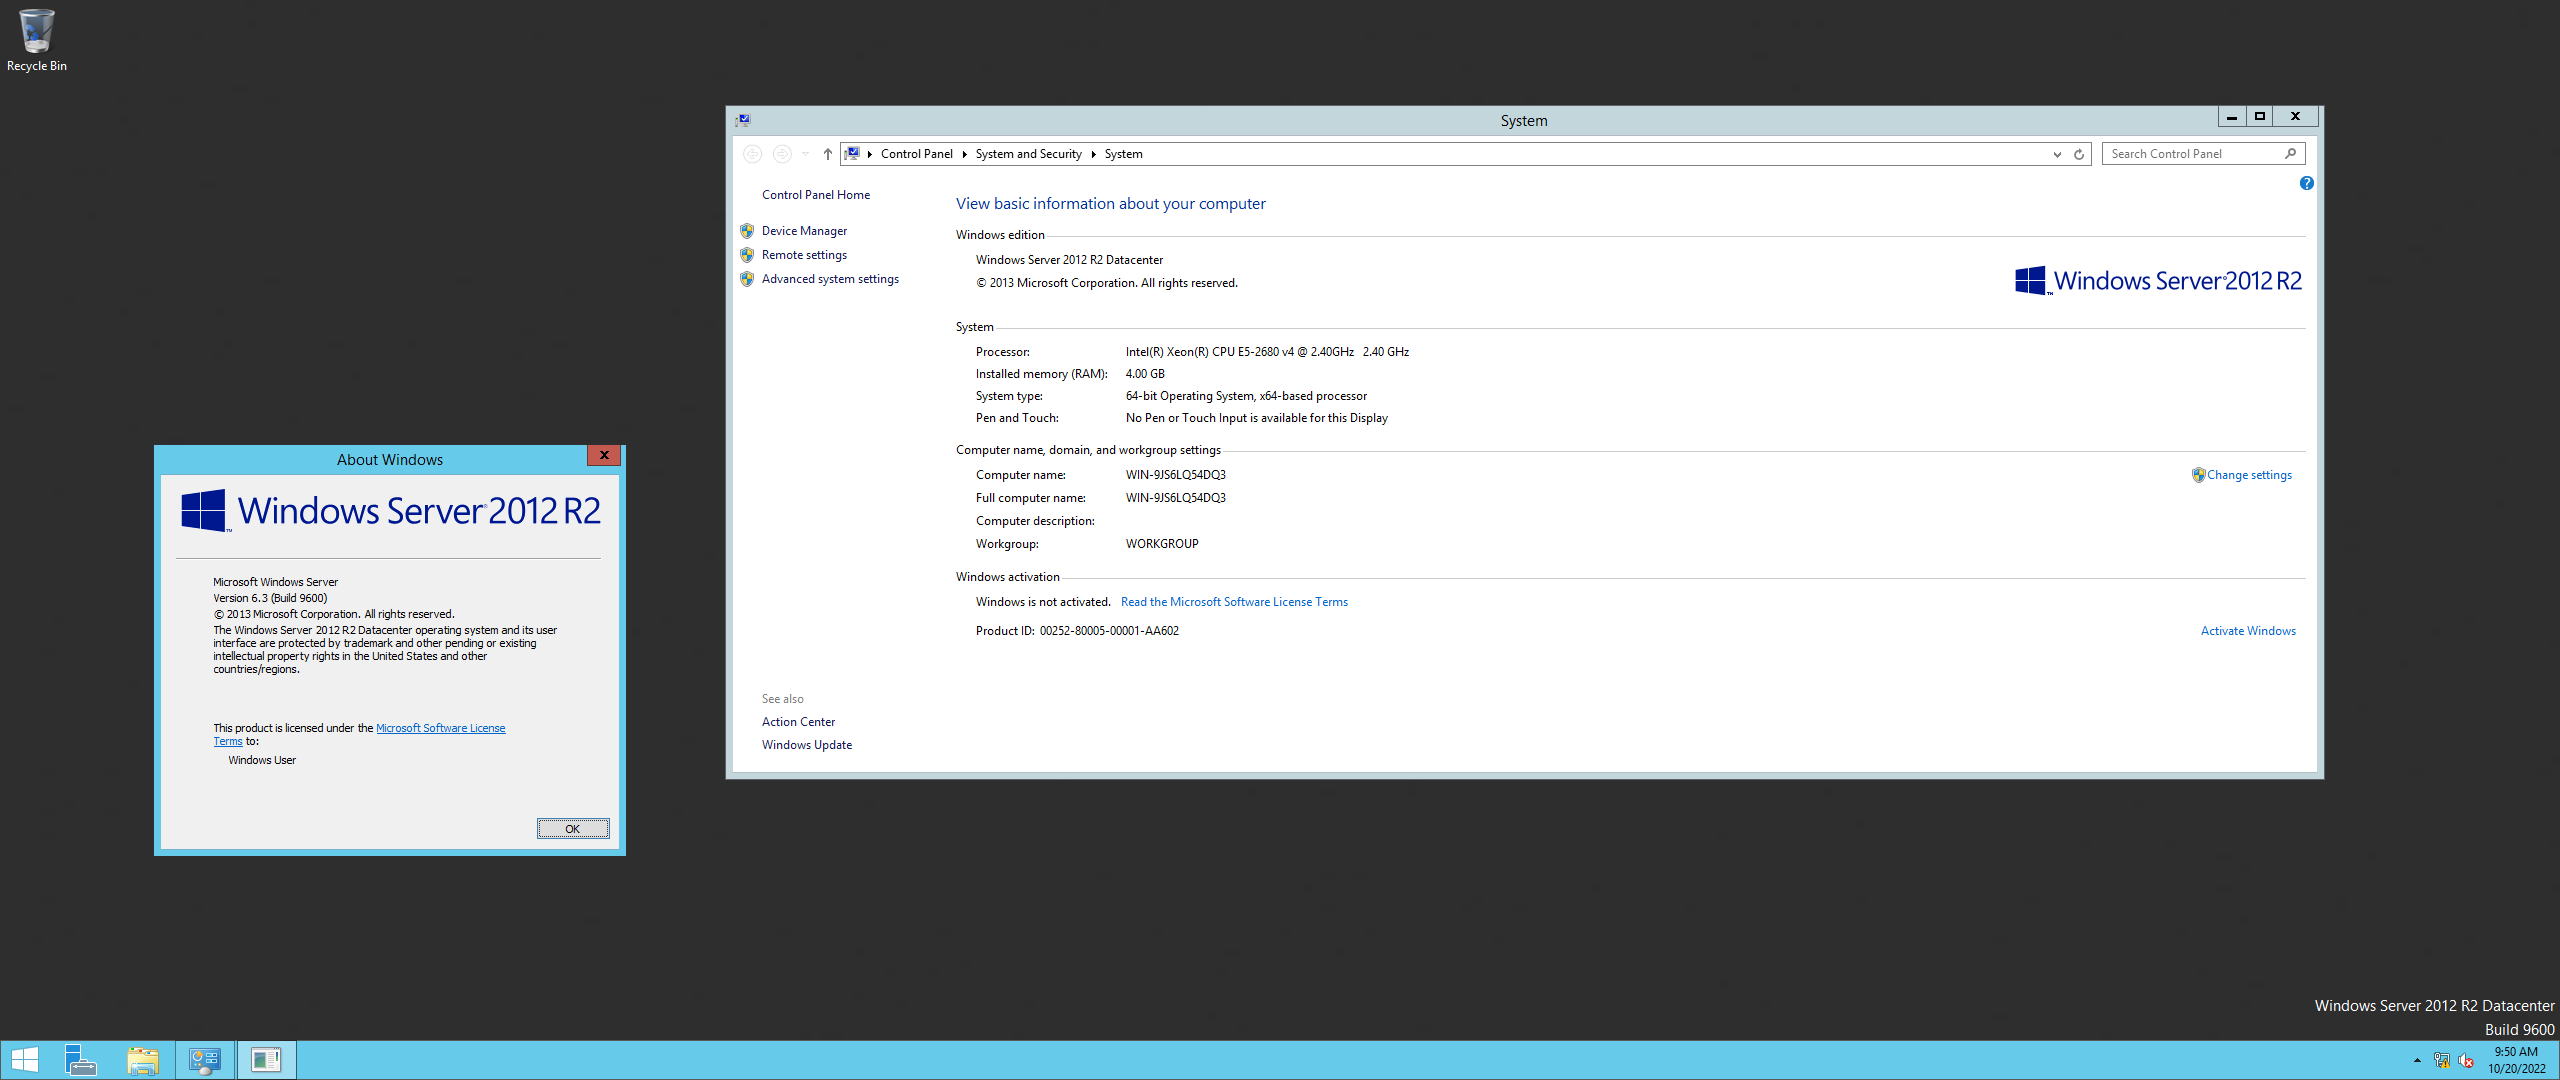Open the recent locations dropdown arrow

(805, 154)
